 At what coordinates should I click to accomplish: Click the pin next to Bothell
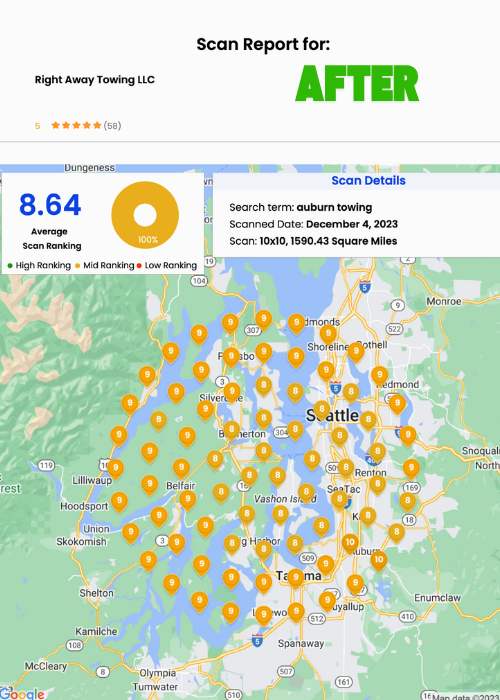[355, 353]
